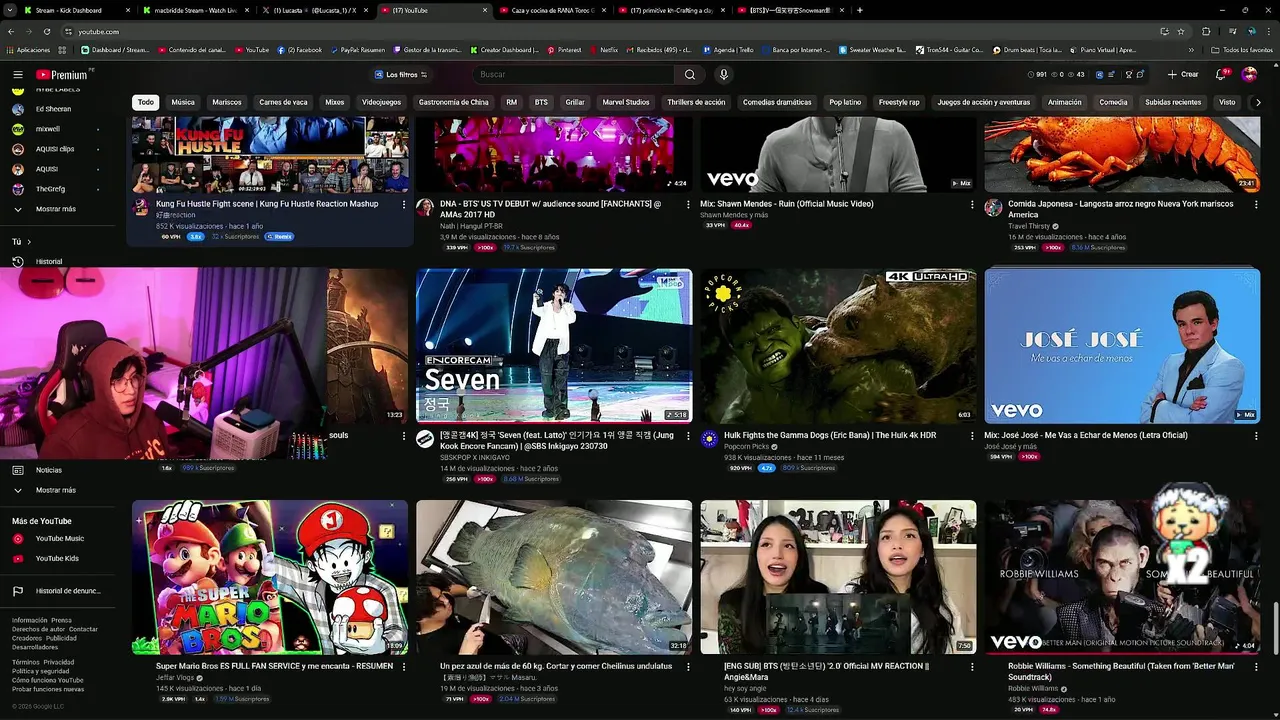The image size is (1280, 720).
Task: Play the Super Mario Bros thumbnail
Action: [270, 577]
